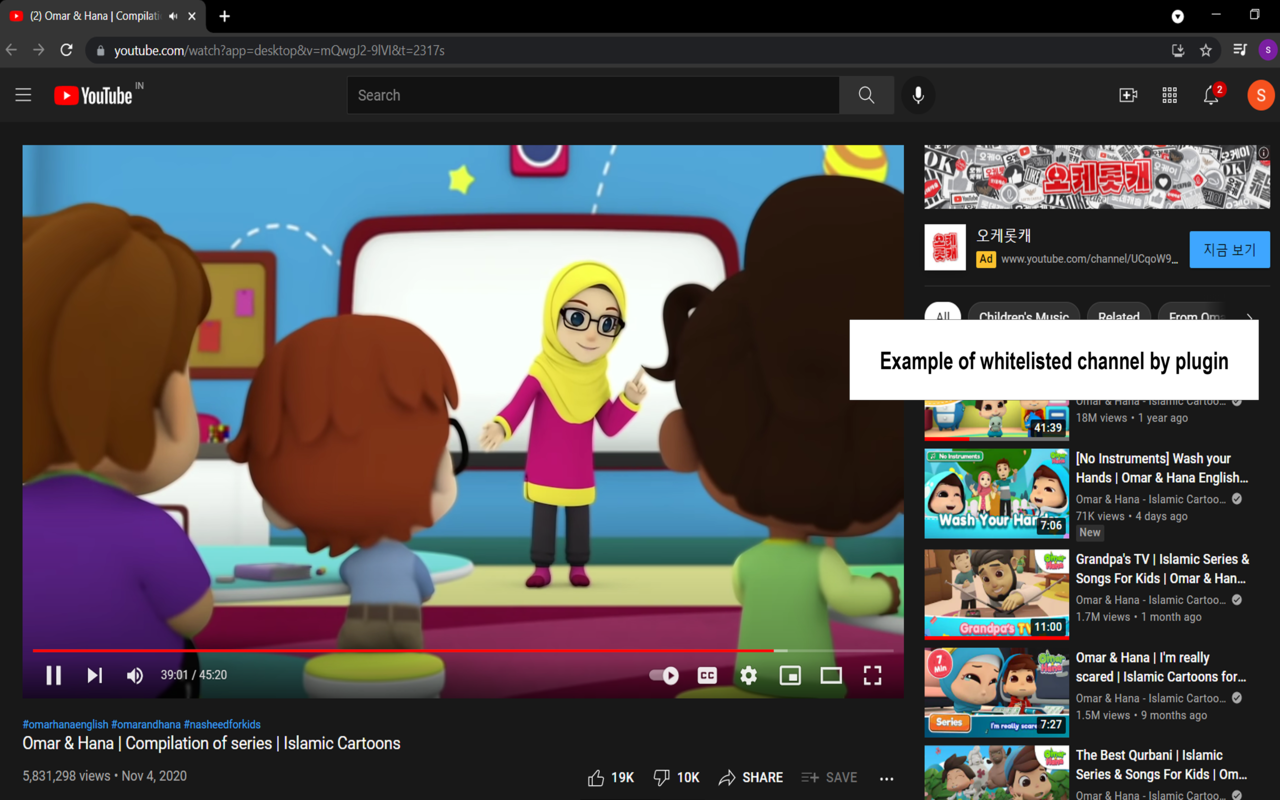Image resolution: width=1280 pixels, height=800 pixels.
Task: Open the ad channel URL link
Action: [1089, 259]
